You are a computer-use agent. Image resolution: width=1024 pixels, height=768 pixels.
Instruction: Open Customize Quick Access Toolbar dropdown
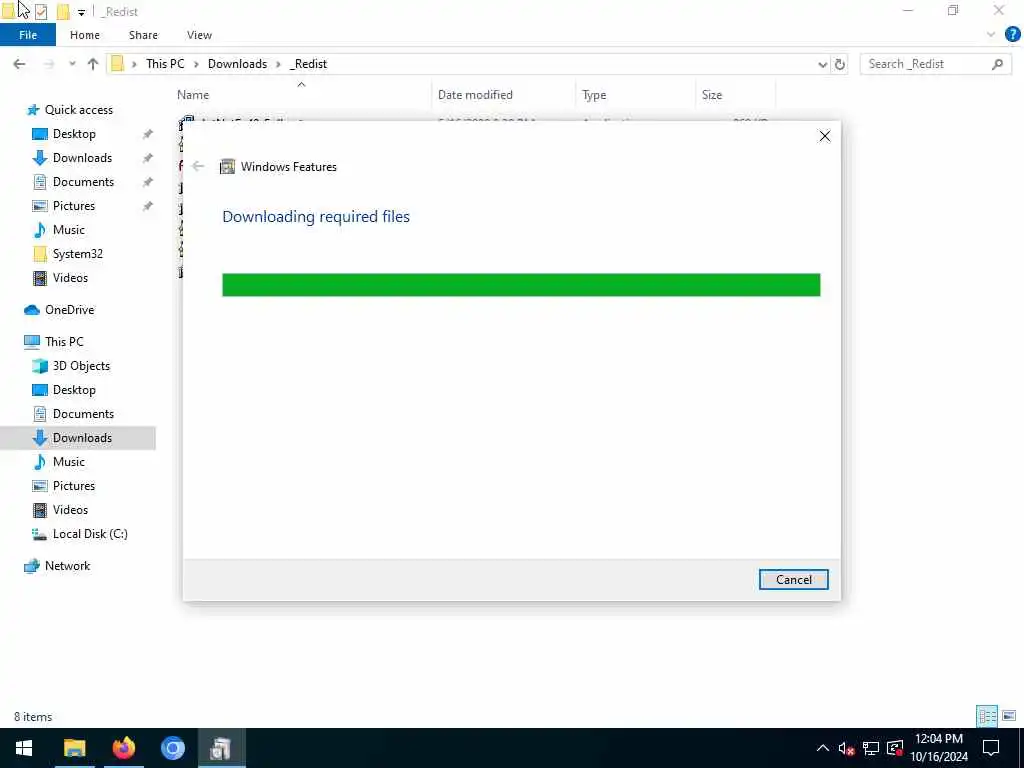tap(81, 12)
